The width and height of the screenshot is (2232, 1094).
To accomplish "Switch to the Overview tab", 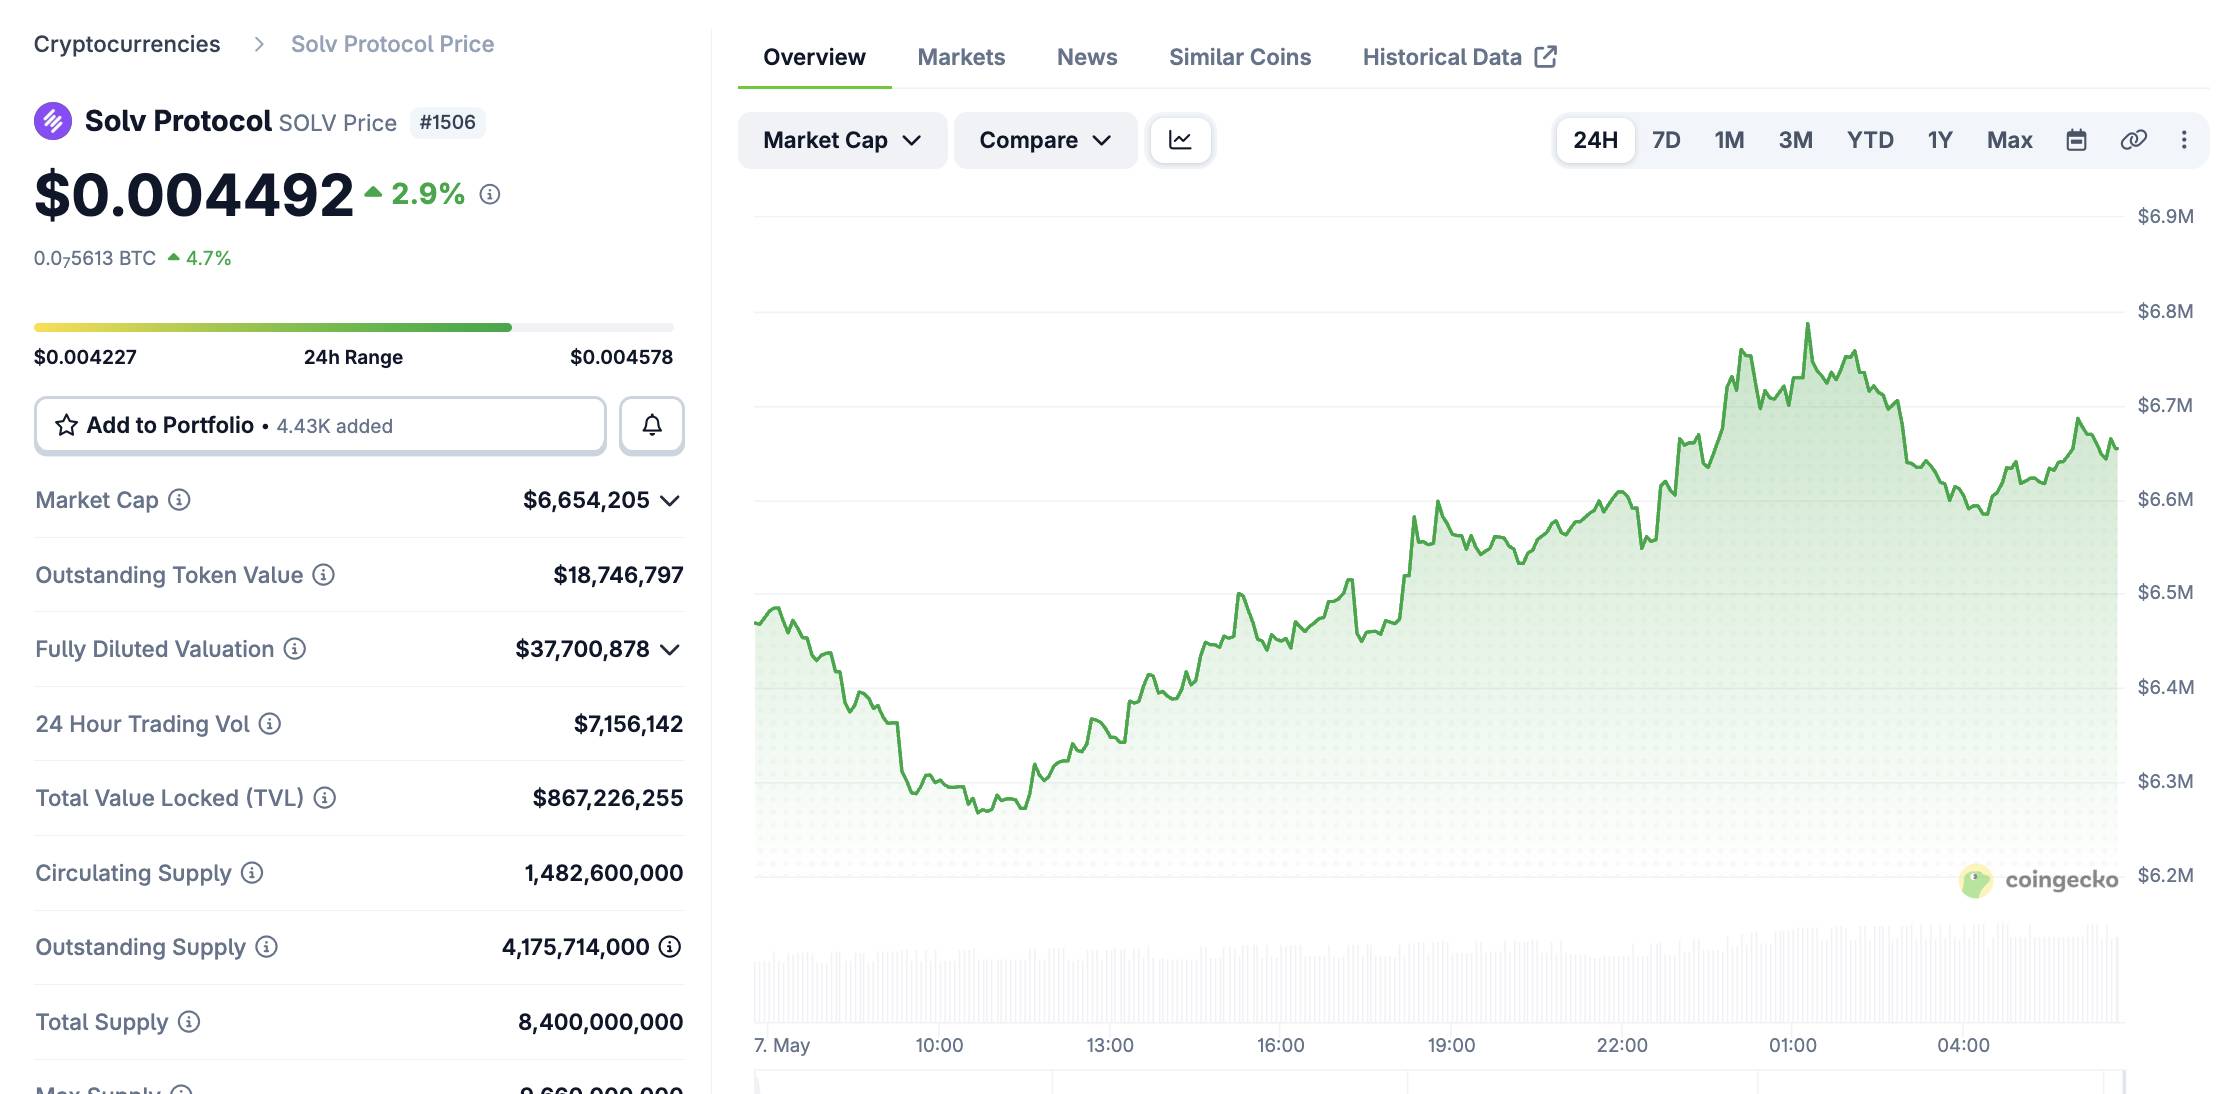I will 814,57.
